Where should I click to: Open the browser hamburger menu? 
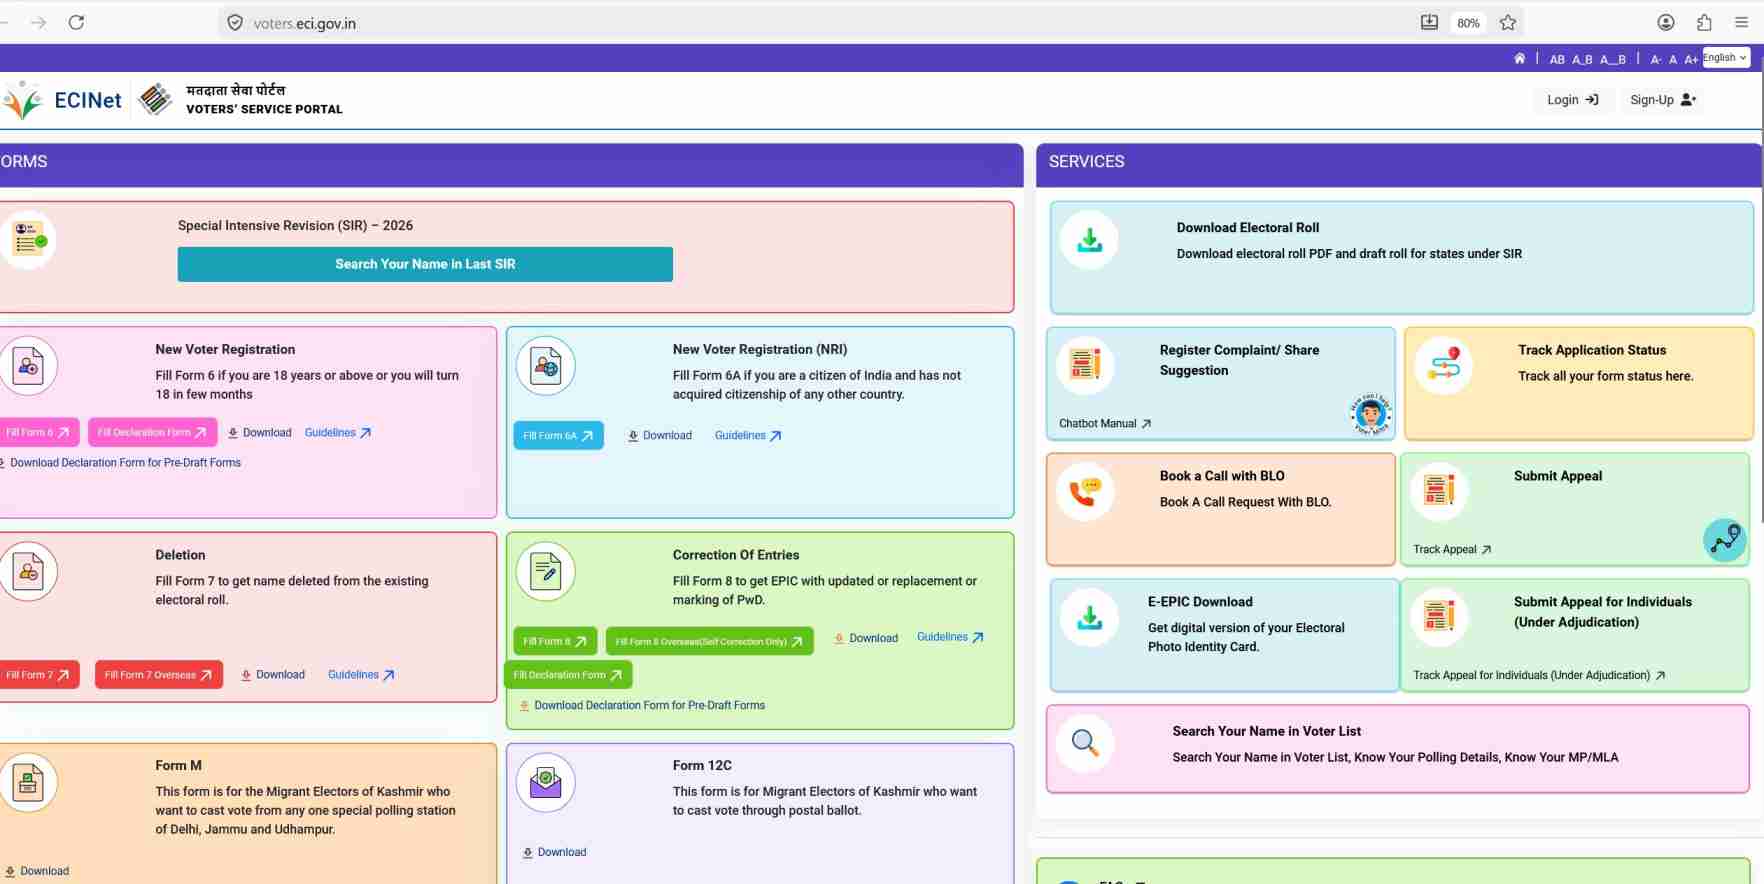[x=1741, y=22]
